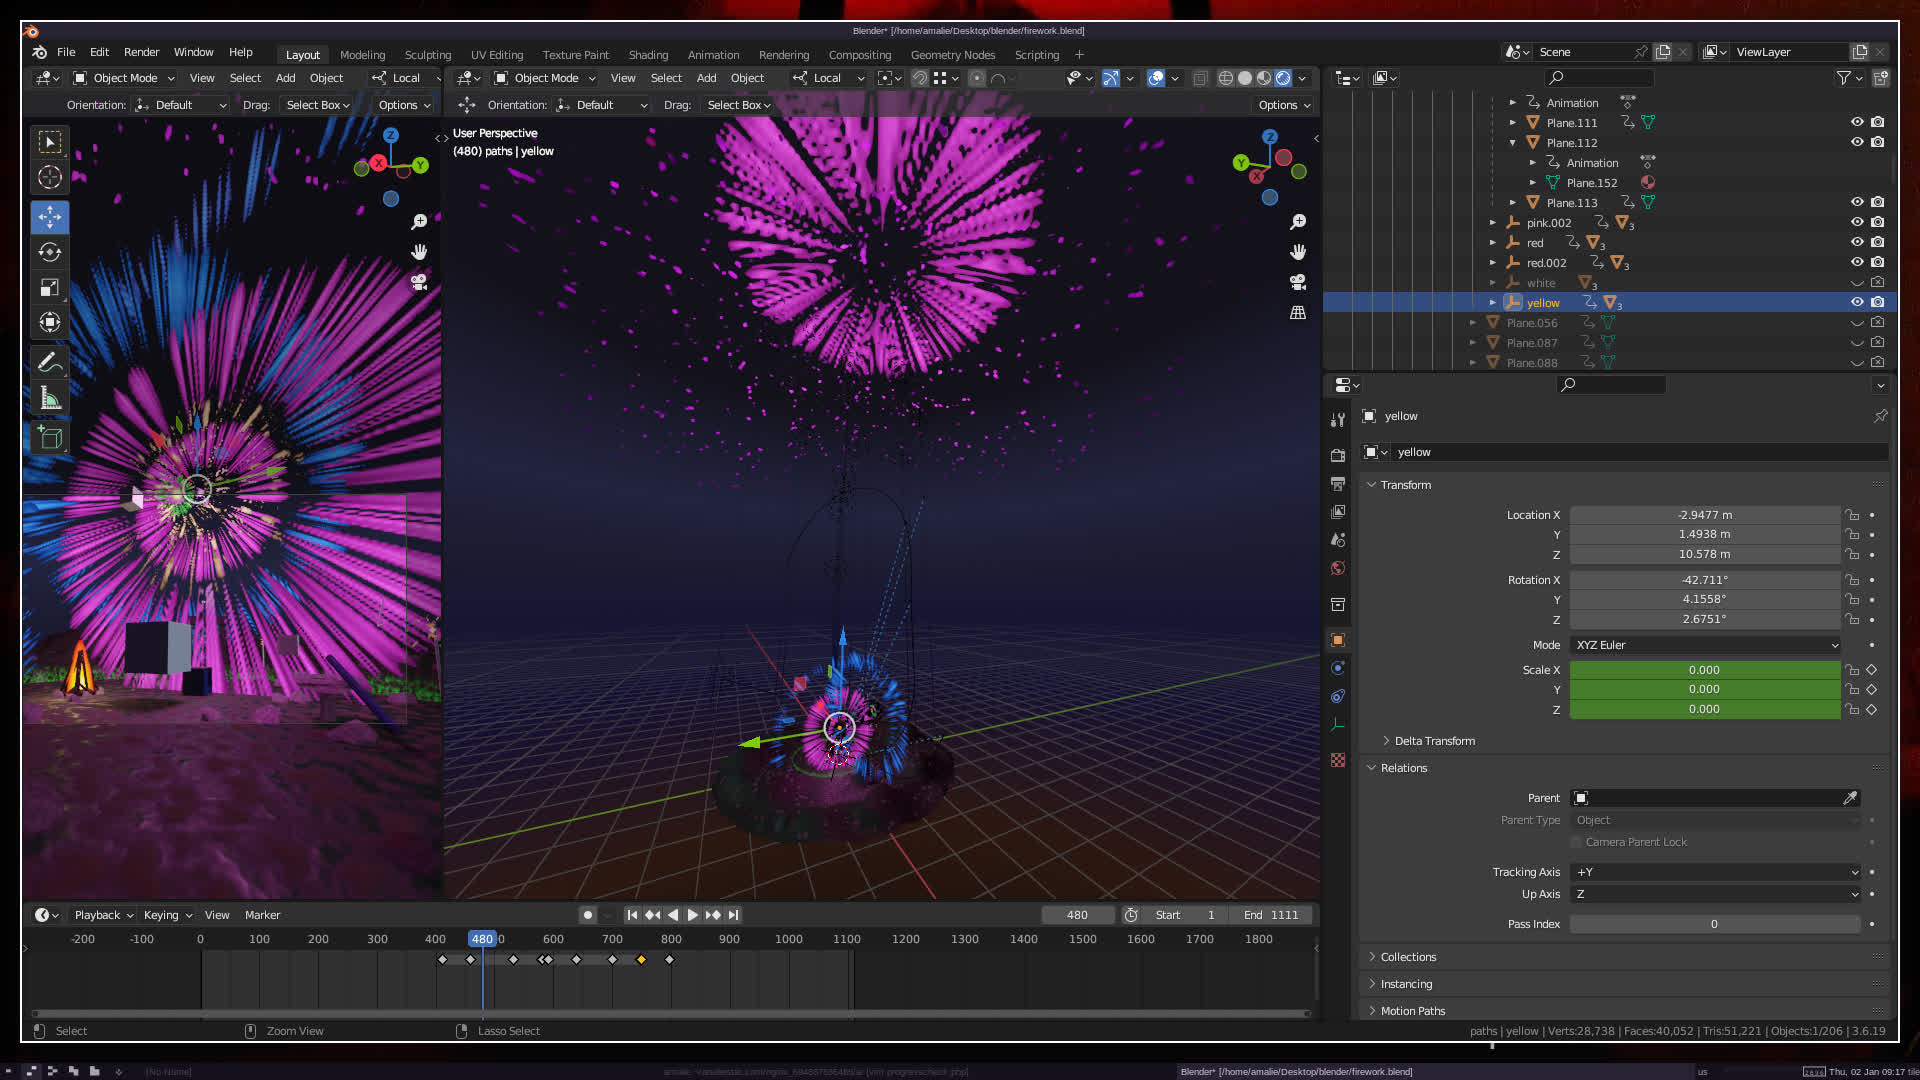The image size is (1920, 1080).
Task: Select the Measure ruler tool
Action: [50, 399]
